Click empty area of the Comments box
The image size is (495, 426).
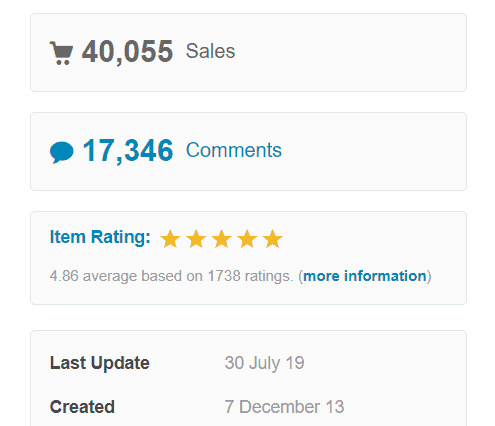click(x=373, y=152)
